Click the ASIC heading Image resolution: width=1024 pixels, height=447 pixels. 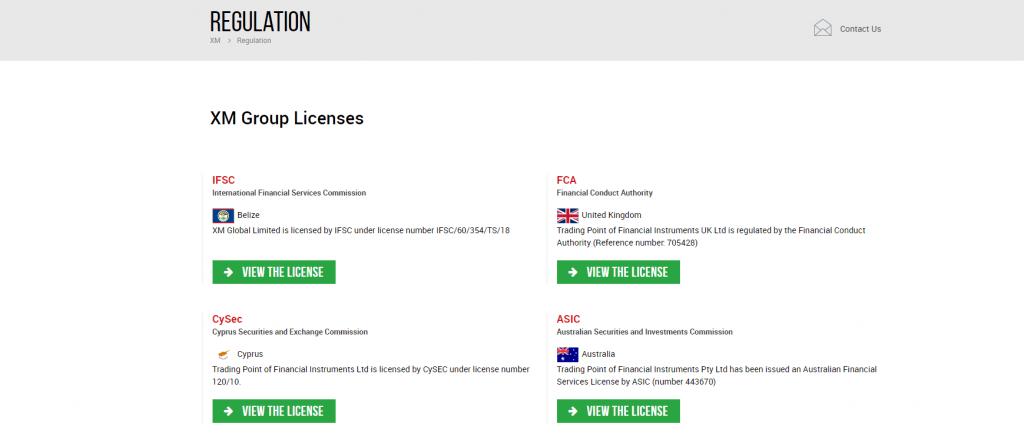pyautogui.click(x=568, y=319)
